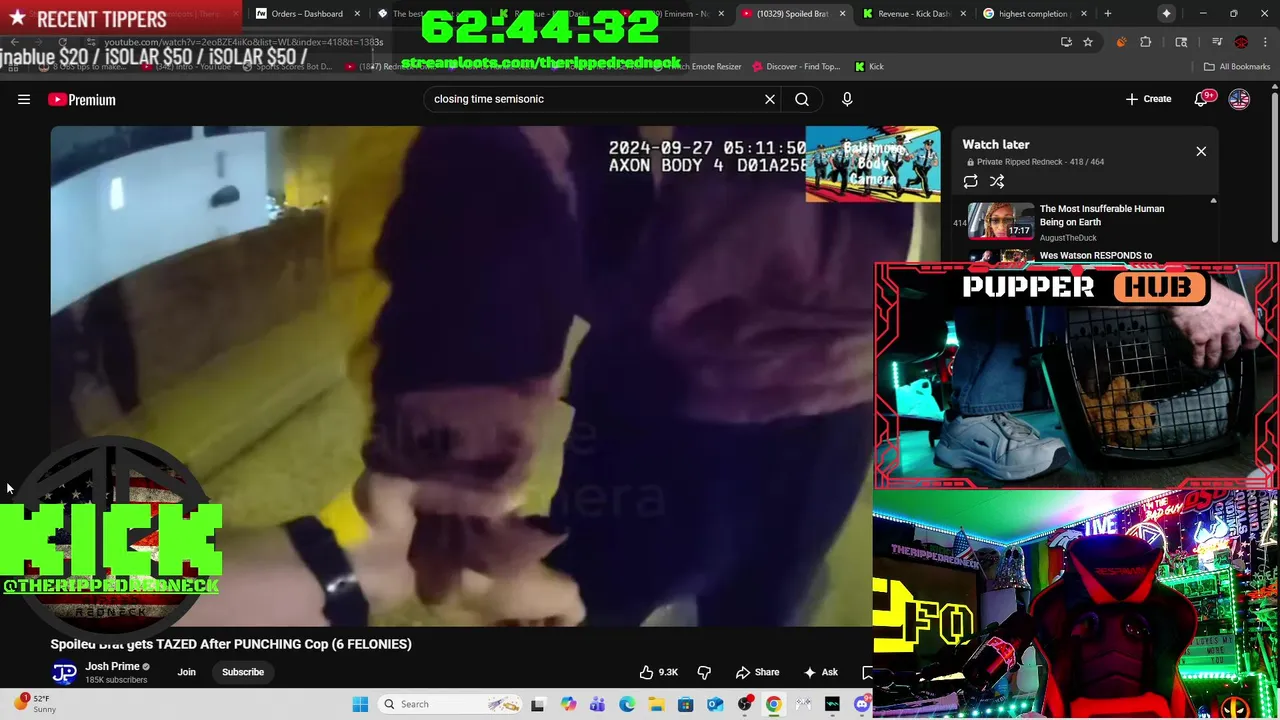Open the All Bookmarks folder

pos(1236,67)
